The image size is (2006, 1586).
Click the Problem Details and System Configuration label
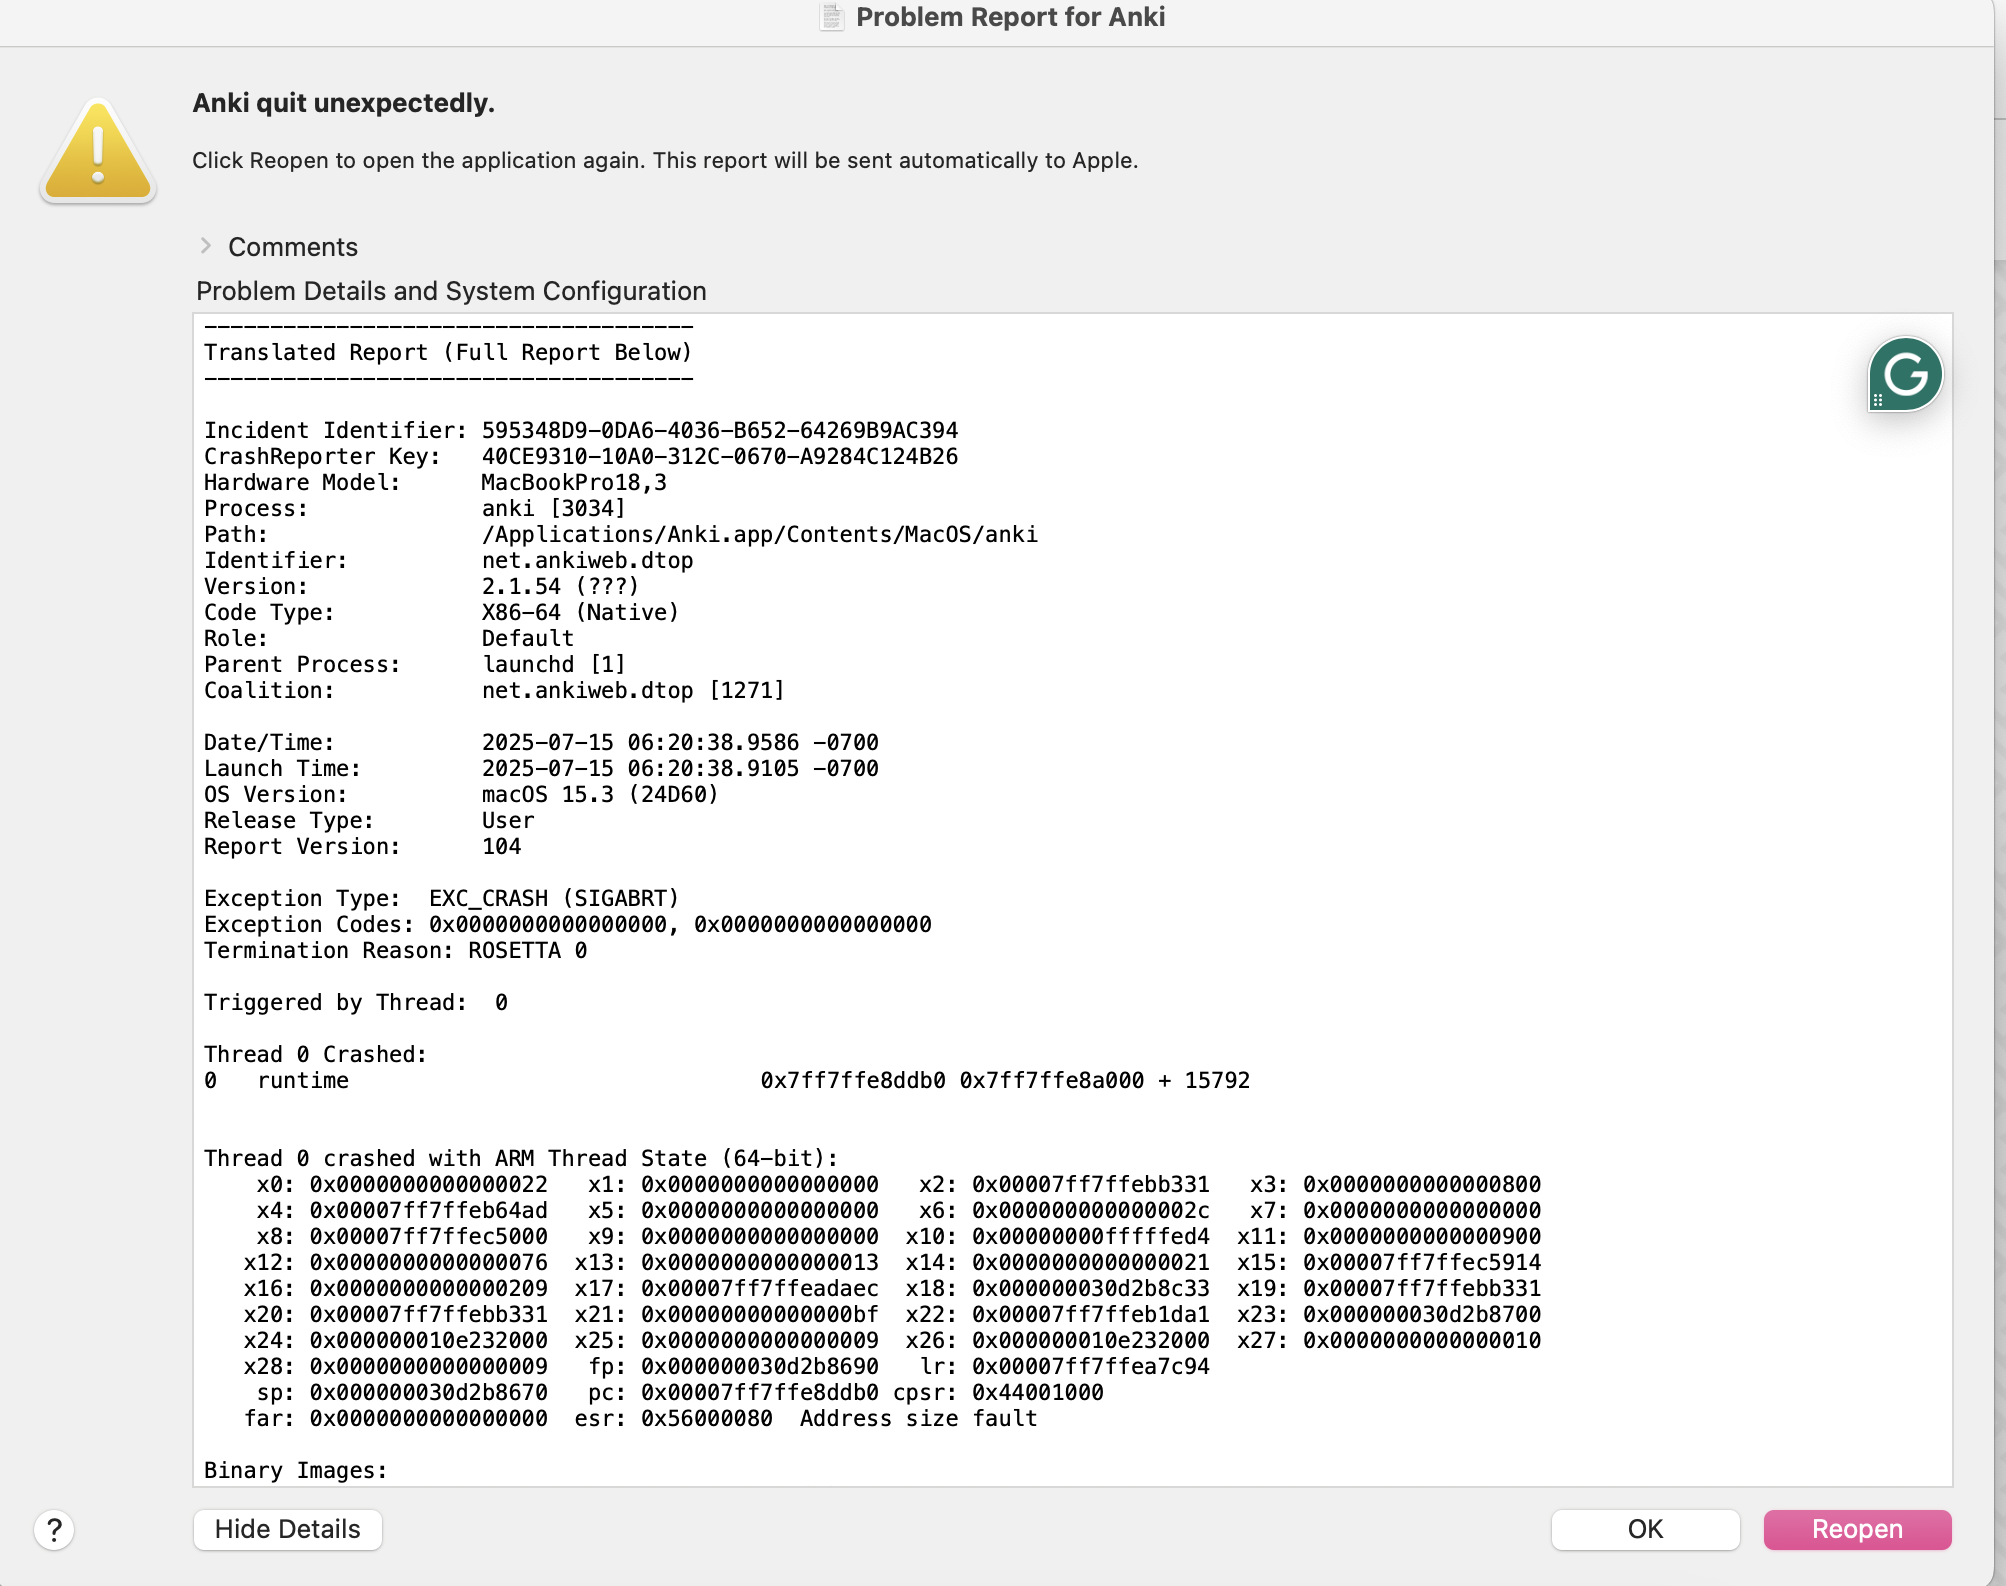tap(451, 291)
